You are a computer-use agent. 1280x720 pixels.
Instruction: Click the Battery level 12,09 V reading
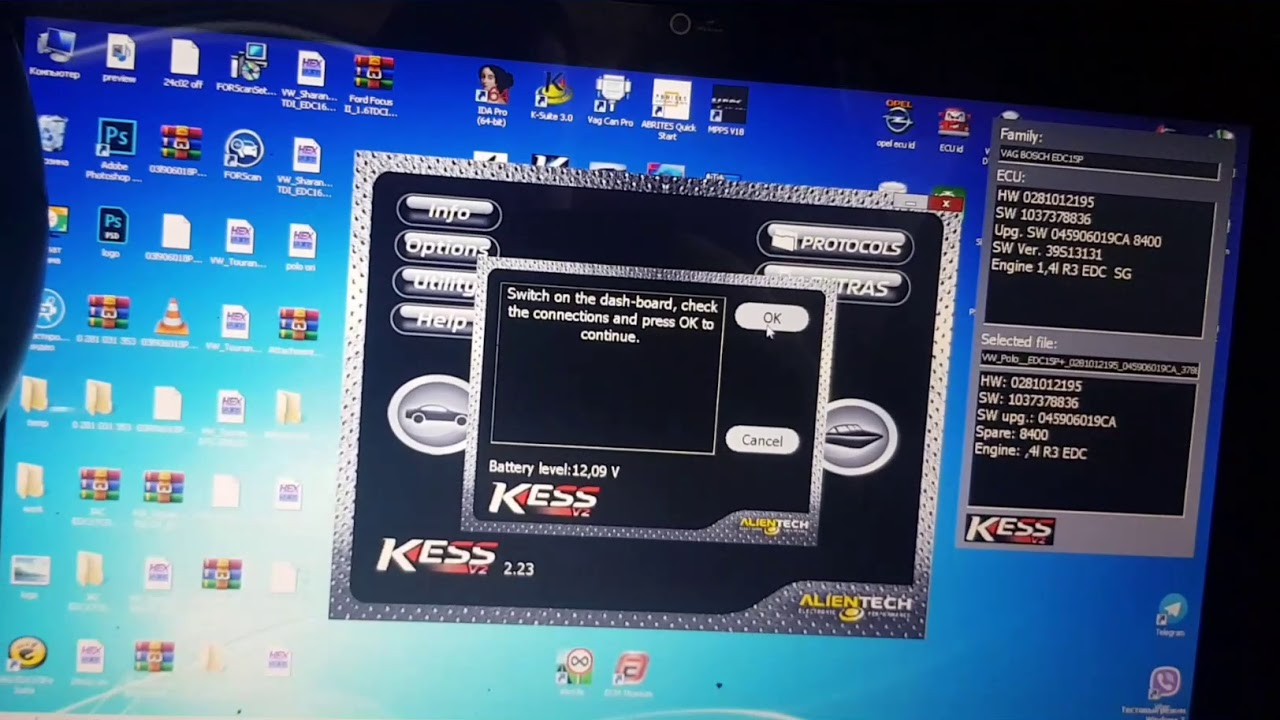point(554,469)
